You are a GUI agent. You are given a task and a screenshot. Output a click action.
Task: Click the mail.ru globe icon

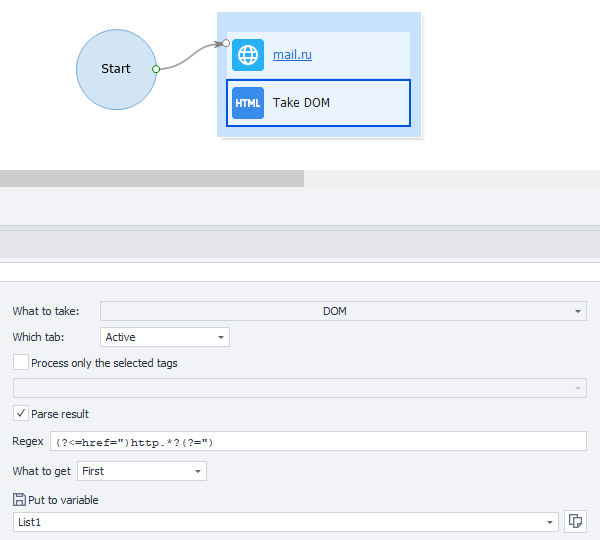248,55
